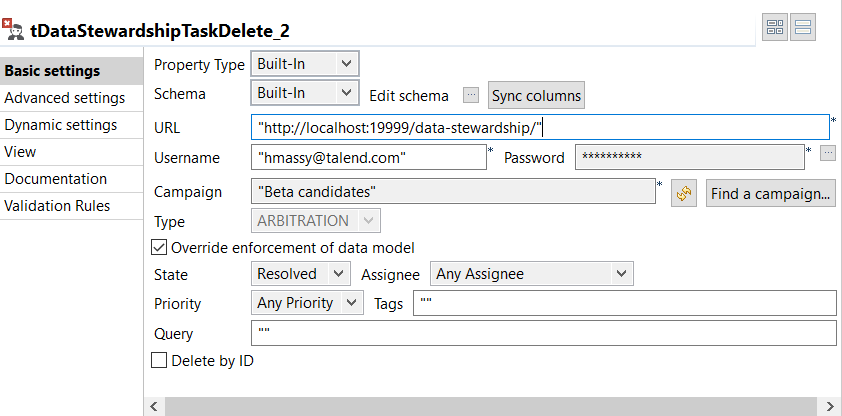Switch to the Dynamic settings tab
The height and width of the screenshot is (416, 842).
pos(61,125)
